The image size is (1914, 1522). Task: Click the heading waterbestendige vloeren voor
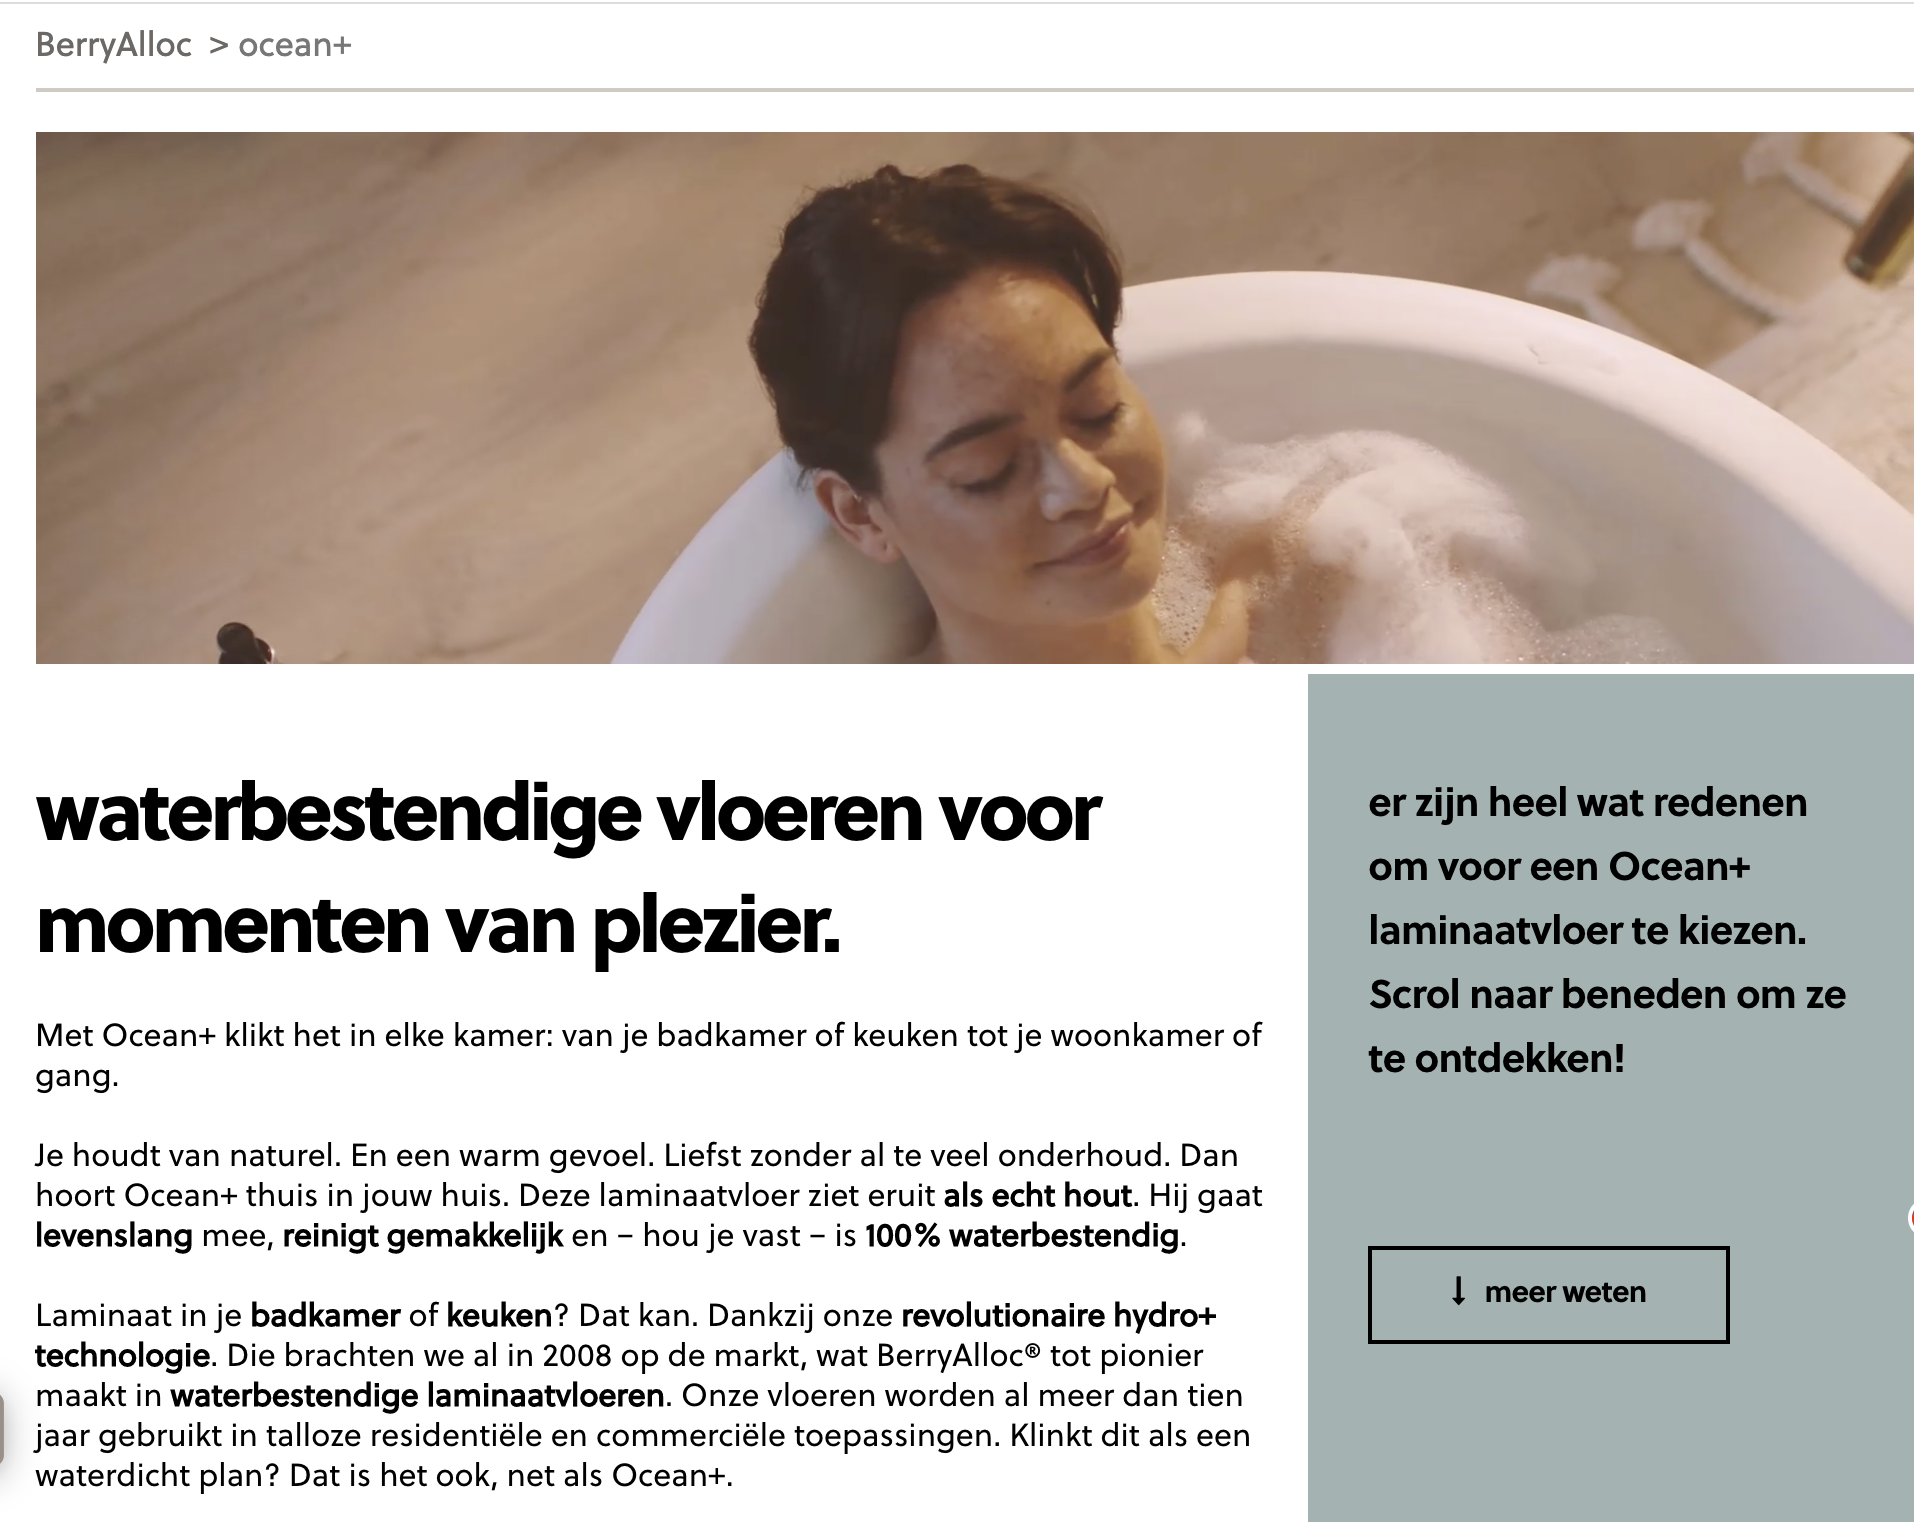pyautogui.click(x=568, y=815)
